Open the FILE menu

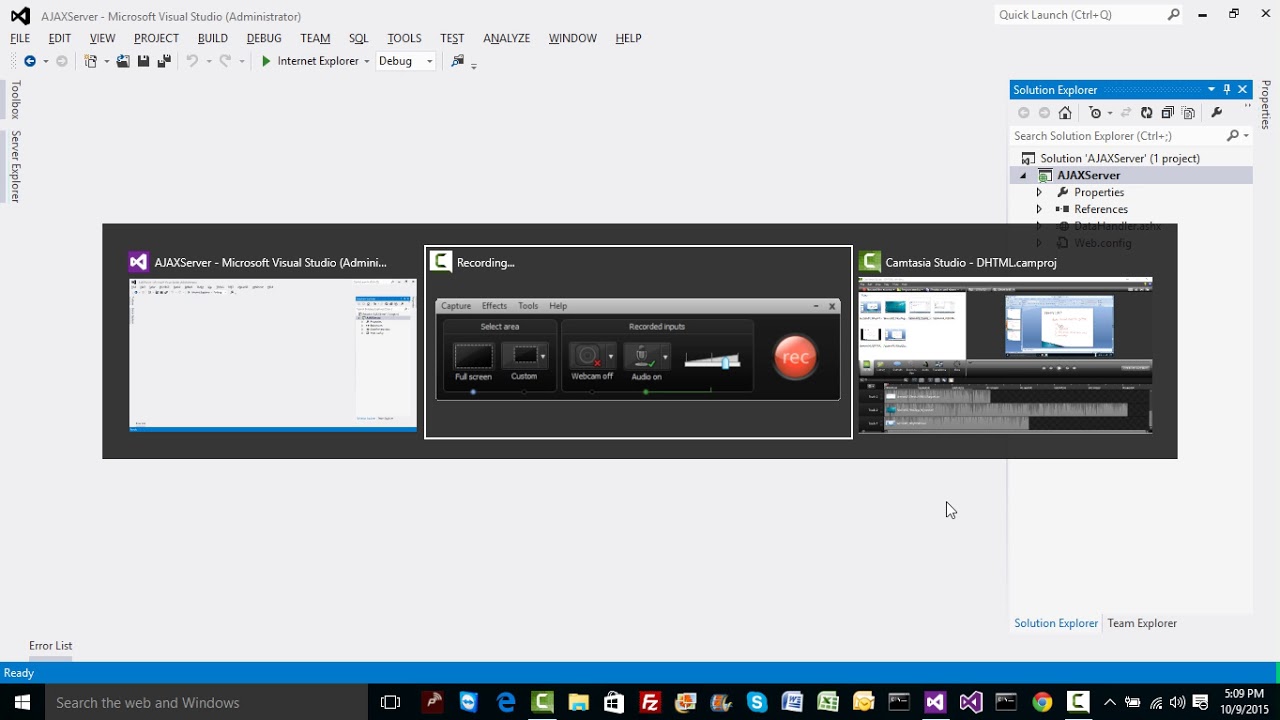[20, 38]
